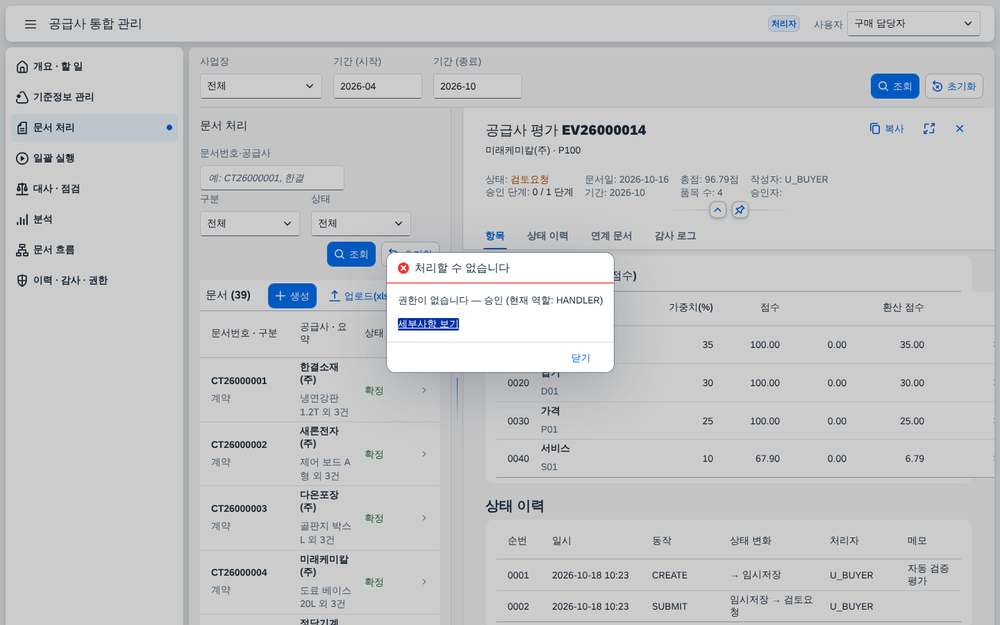Image resolution: width=1000 pixels, height=625 pixels.
Task: Click item row 0030 가격
Action: coord(745,421)
